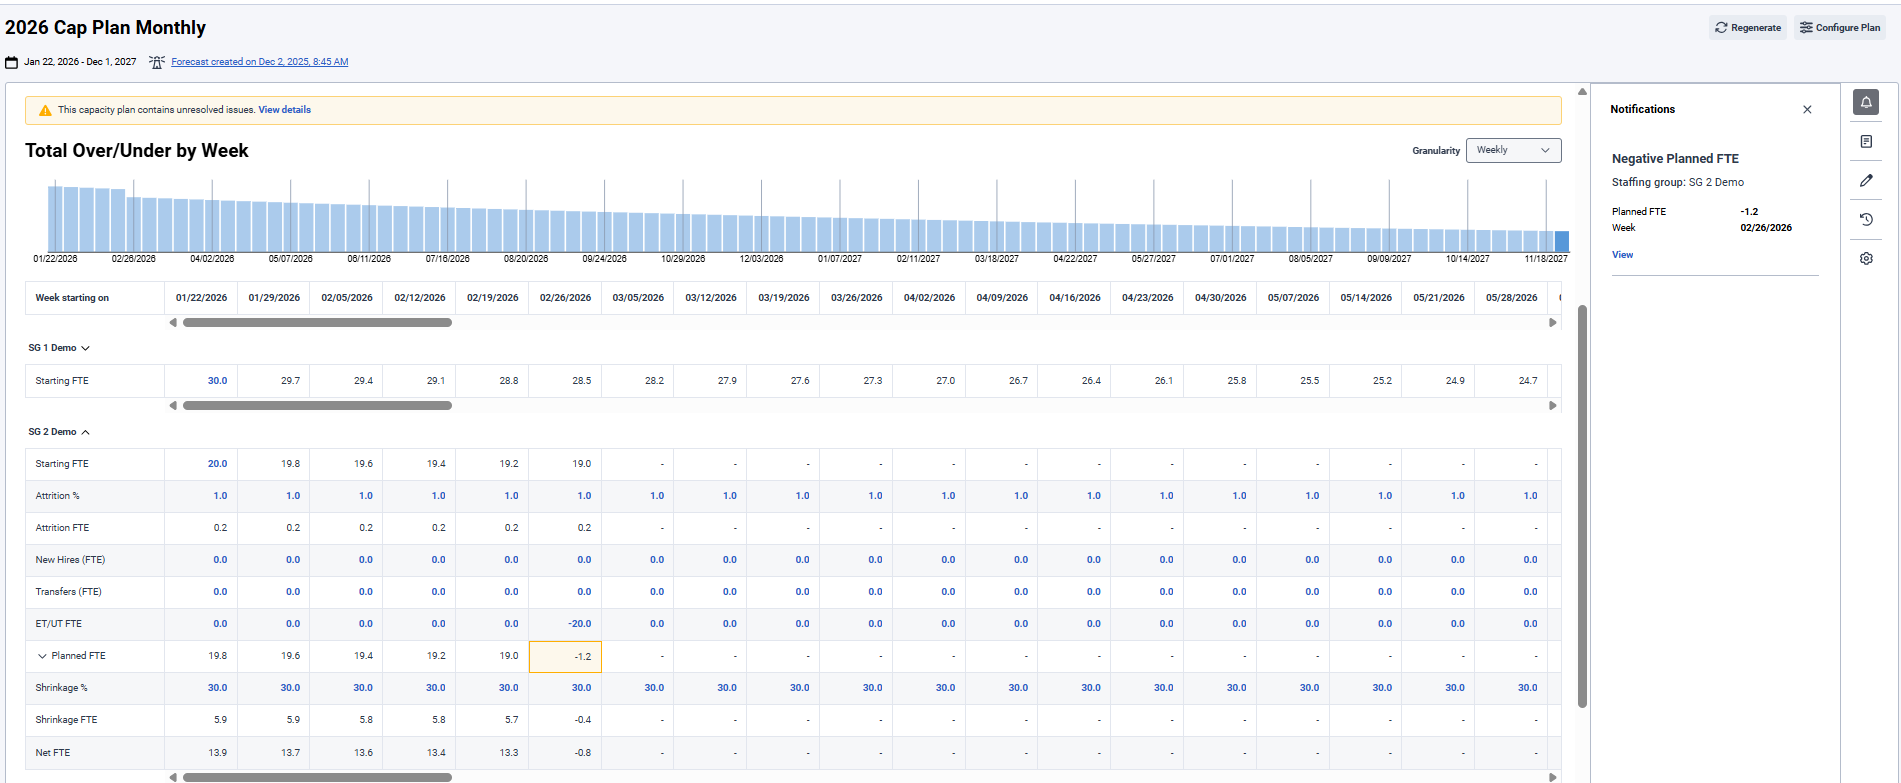
Task: Open the Notifications bell icon
Action: point(1866,103)
